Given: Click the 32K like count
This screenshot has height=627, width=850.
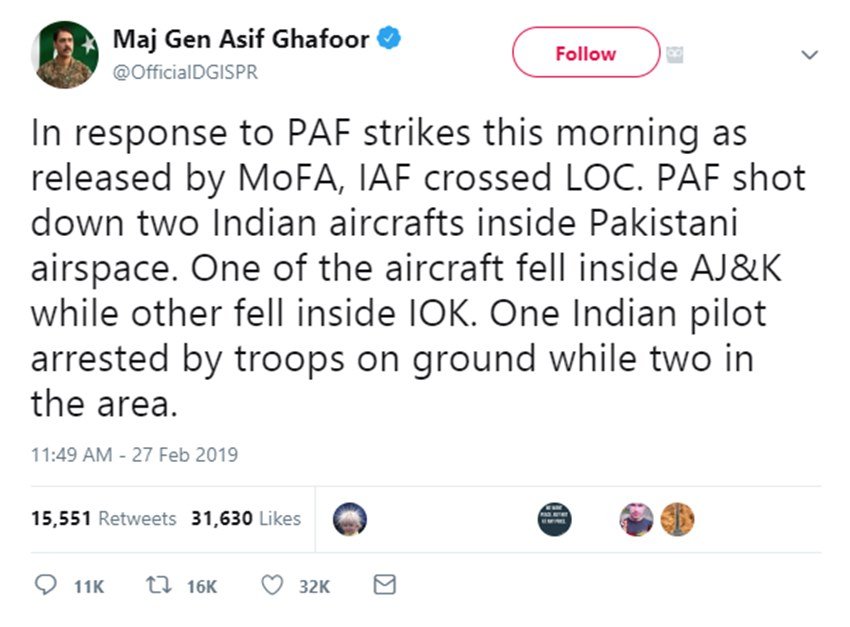Looking at the screenshot, I should (314, 586).
